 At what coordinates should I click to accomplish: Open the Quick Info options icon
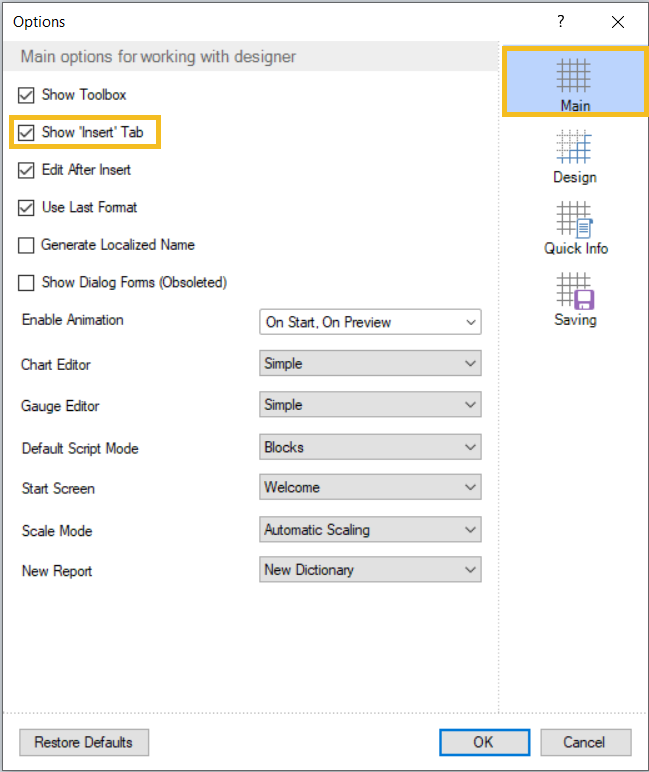click(x=575, y=219)
